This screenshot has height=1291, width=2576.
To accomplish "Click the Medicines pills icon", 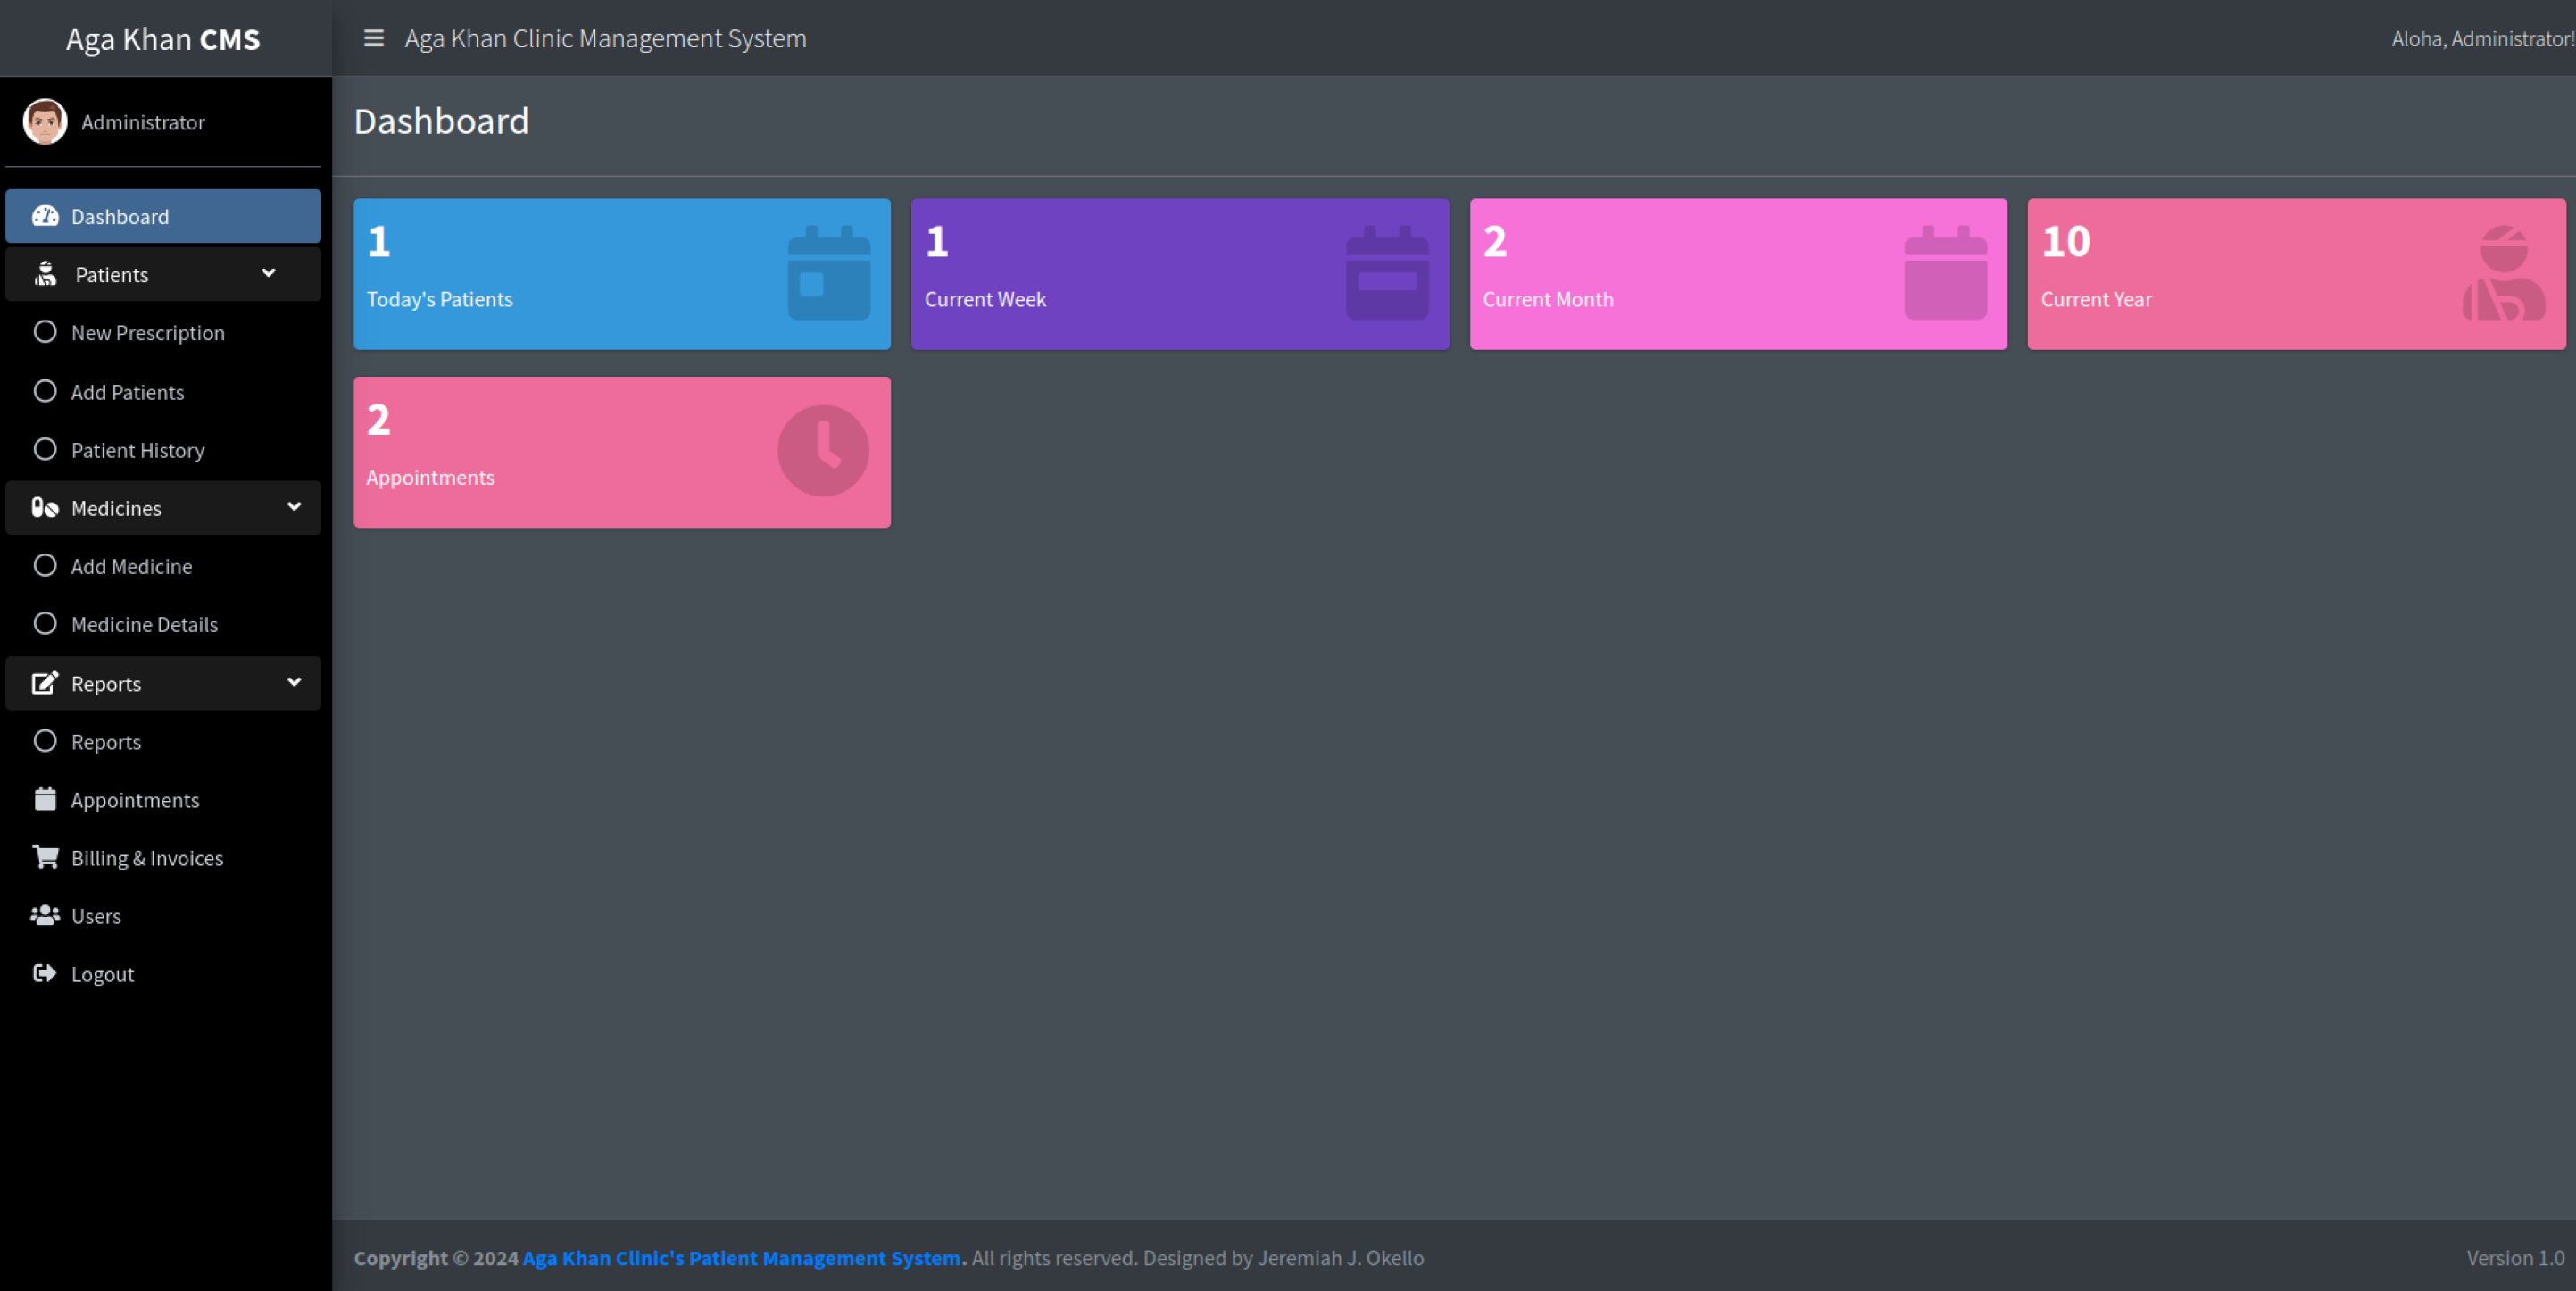I will click(45, 508).
